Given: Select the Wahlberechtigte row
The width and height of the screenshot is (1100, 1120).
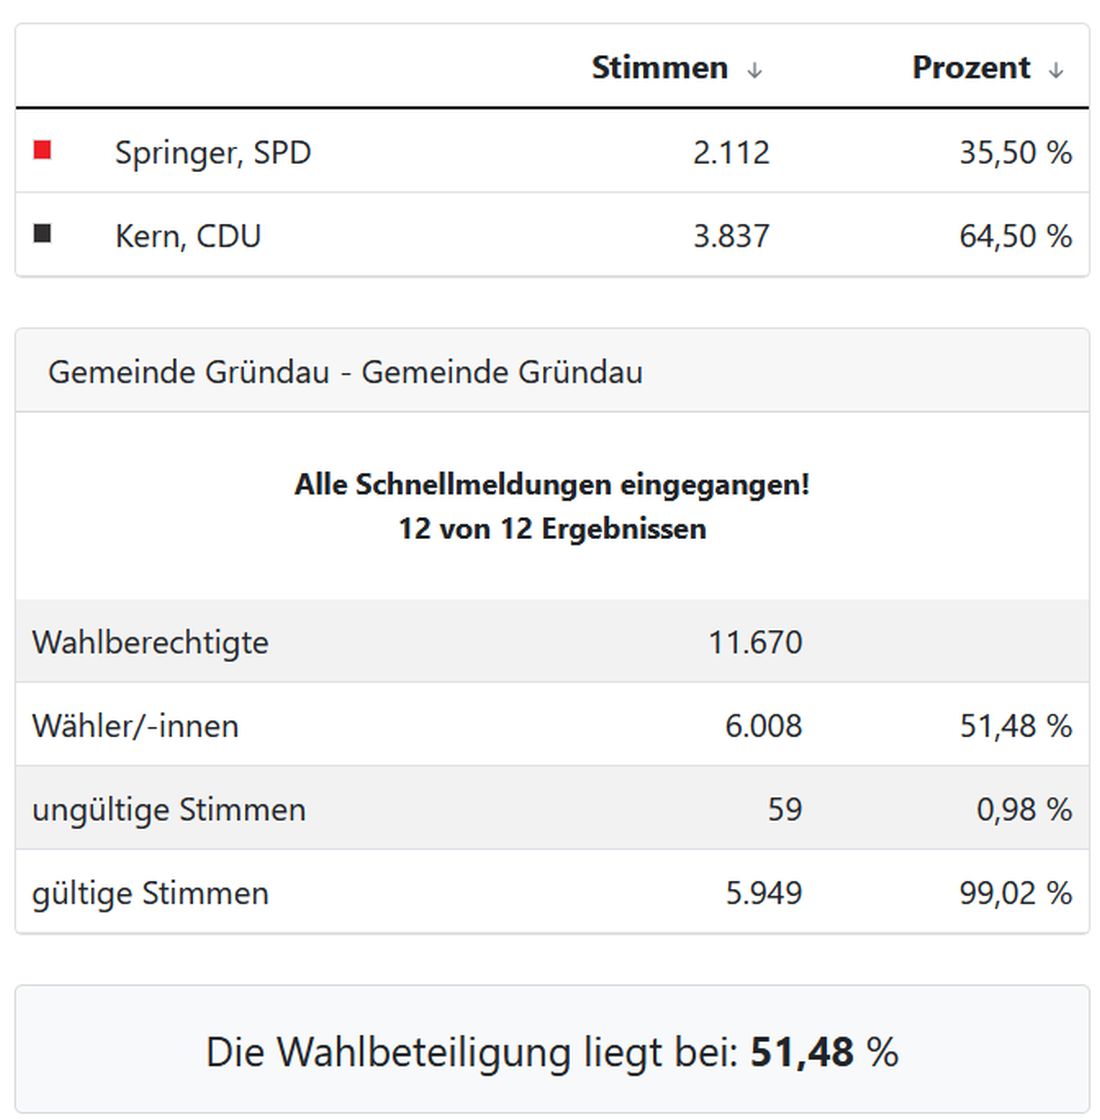Looking at the screenshot, I should 150,642.
